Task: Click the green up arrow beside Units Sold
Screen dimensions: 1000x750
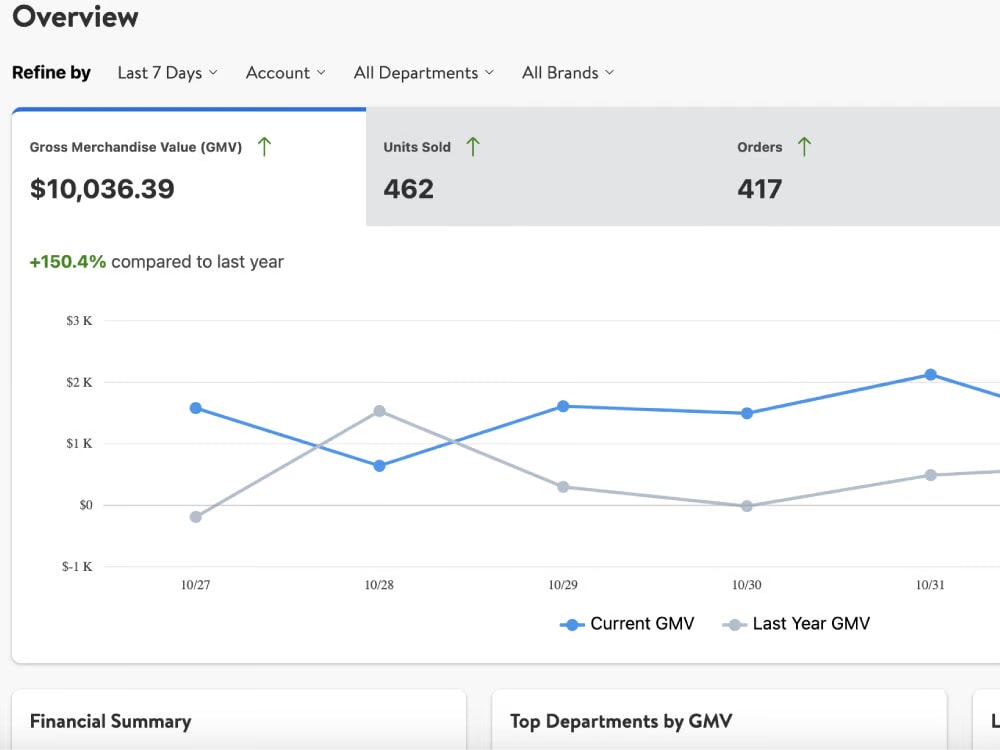Action: [473, 147]
